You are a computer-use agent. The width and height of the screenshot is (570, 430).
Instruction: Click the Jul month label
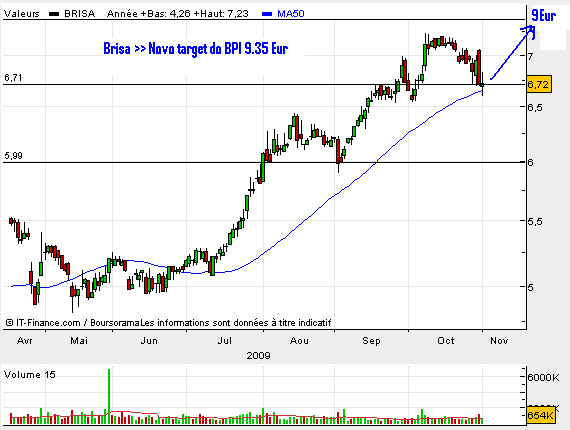coord(225,341)
